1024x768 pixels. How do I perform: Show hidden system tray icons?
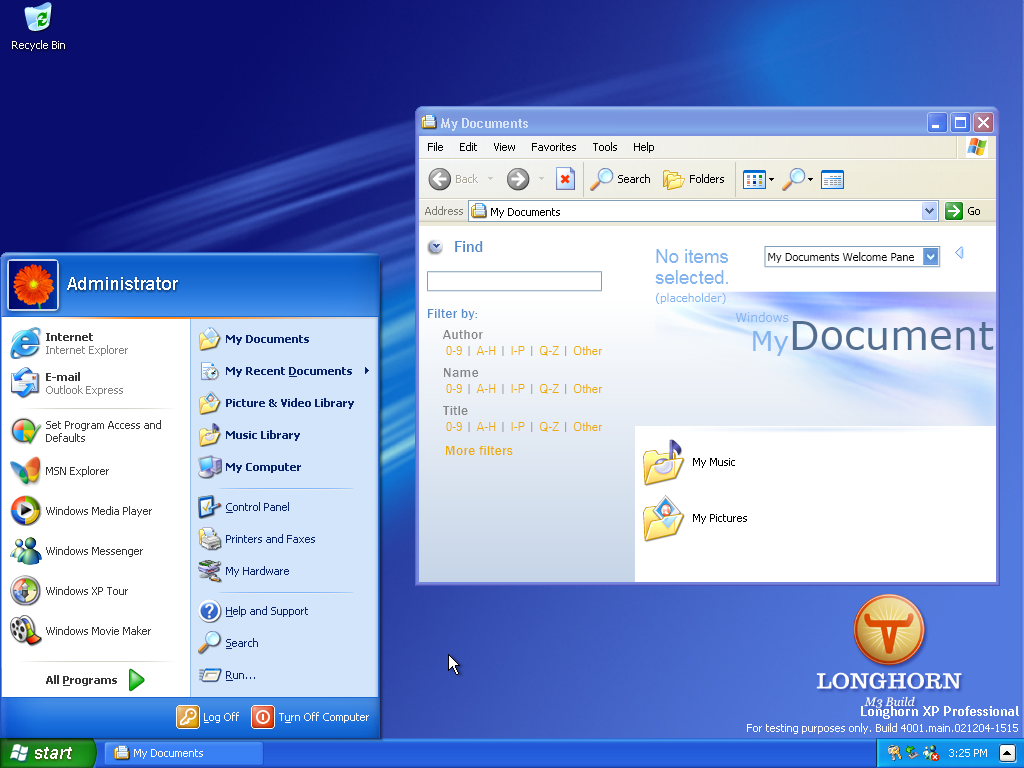point(1007,753)
